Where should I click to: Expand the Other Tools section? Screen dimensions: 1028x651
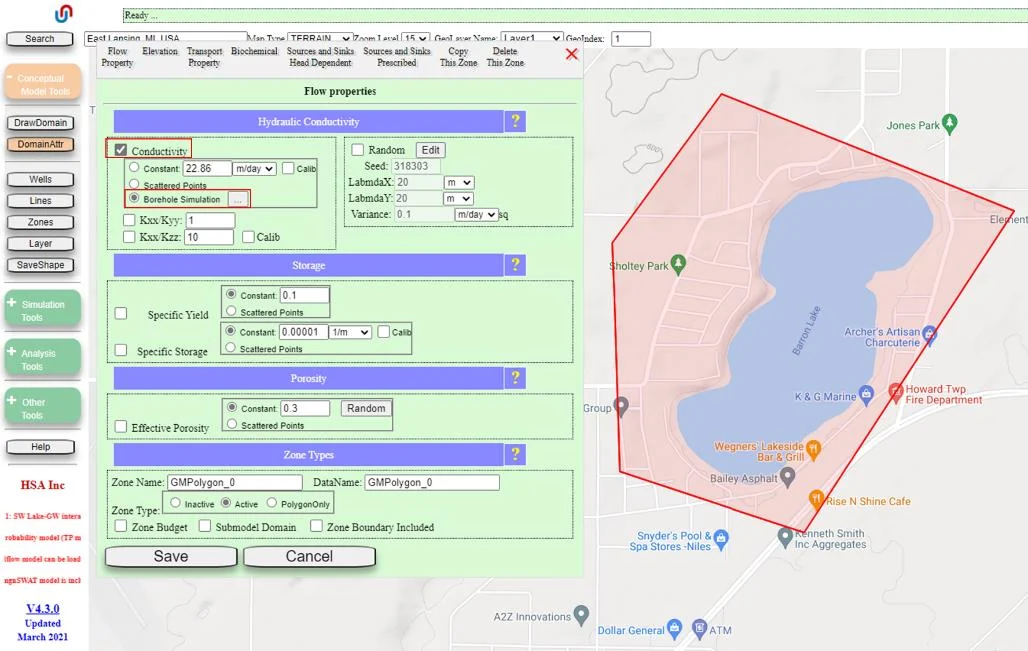pyautogui.click(x=43, y=408)
